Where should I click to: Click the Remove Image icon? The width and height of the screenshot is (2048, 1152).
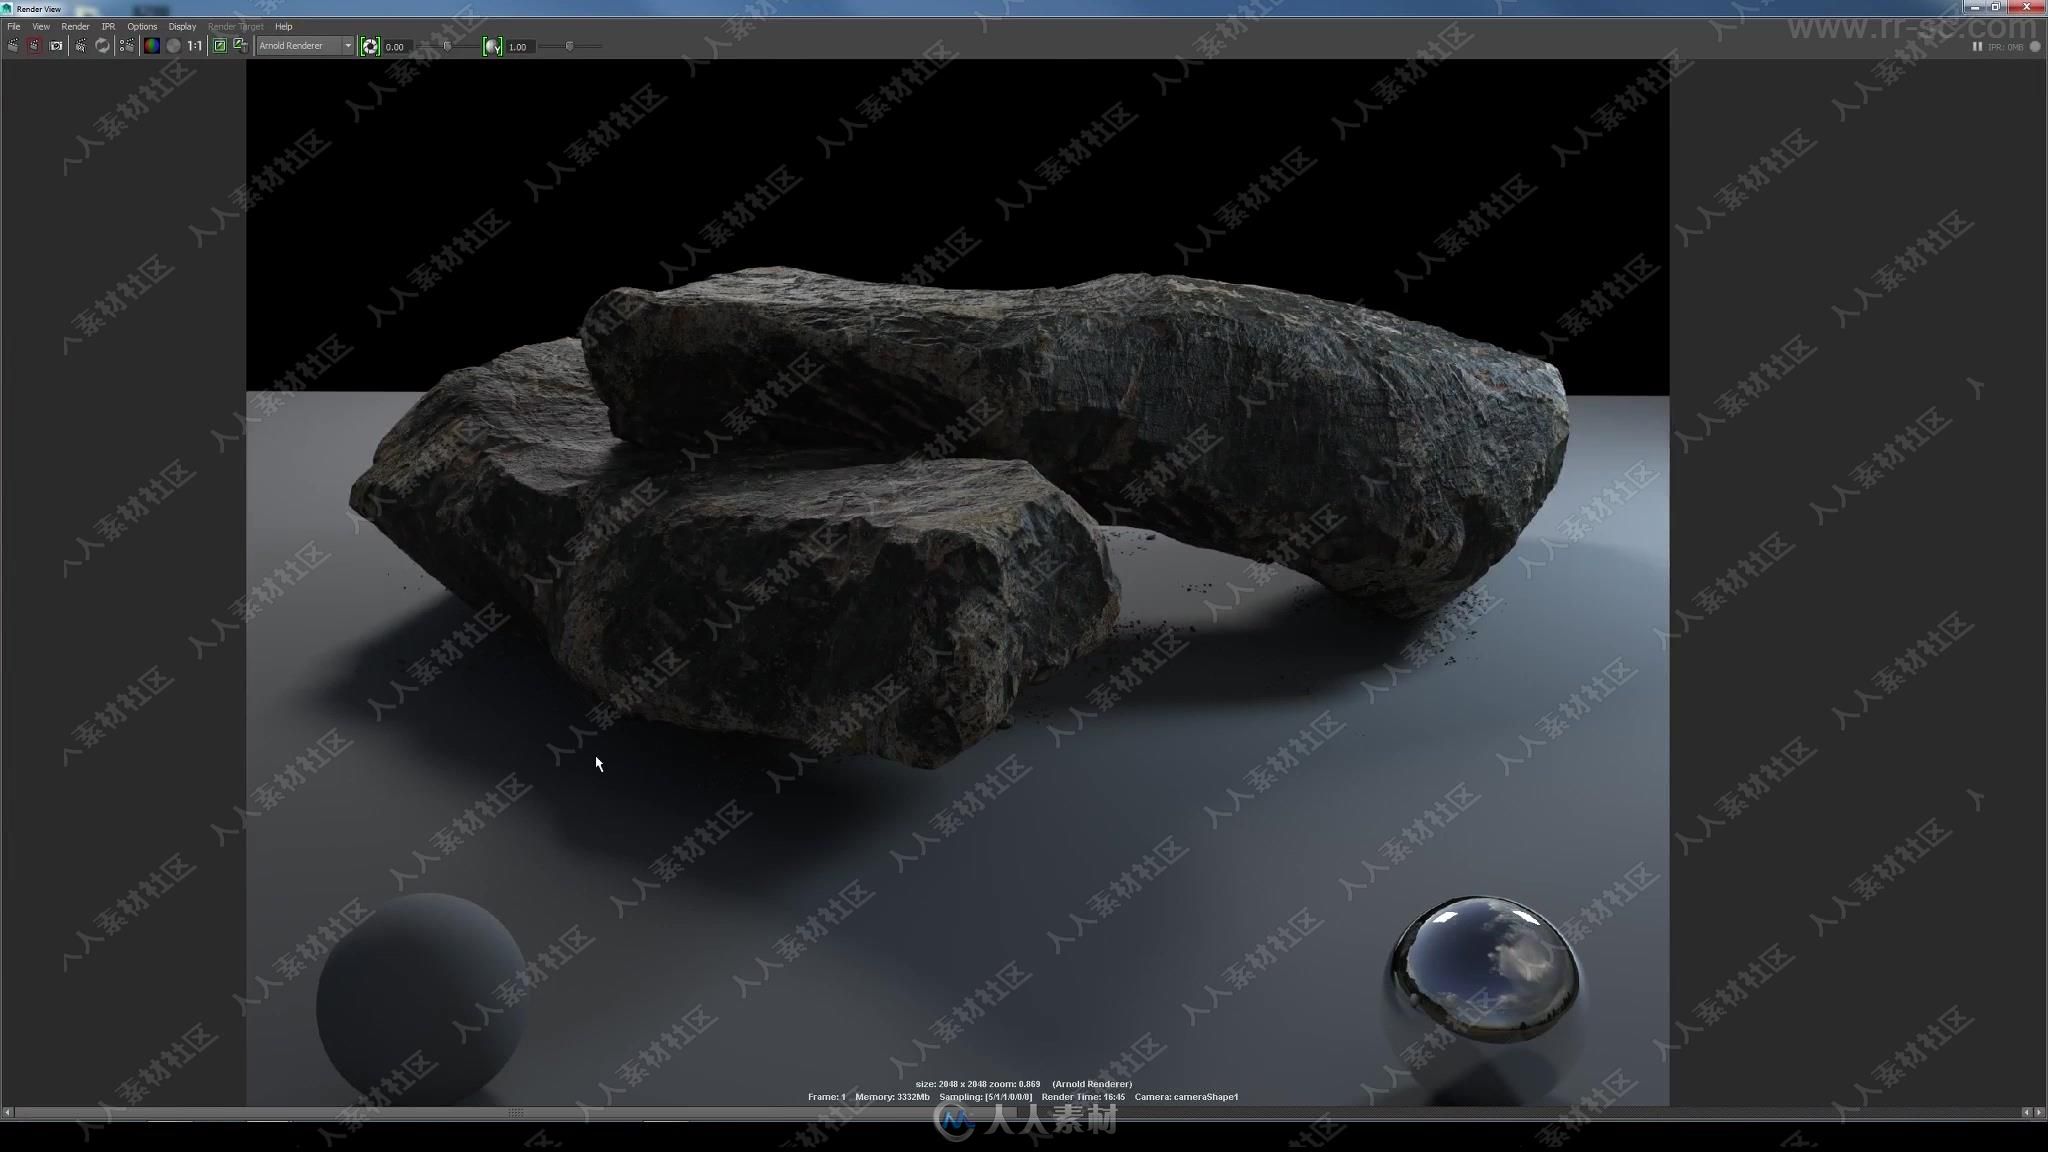pos(240,46)
